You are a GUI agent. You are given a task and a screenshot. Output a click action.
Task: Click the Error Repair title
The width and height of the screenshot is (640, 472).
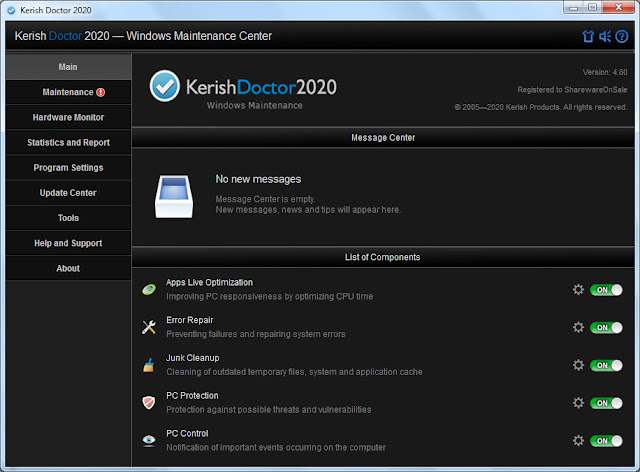[x=190, y=320]
